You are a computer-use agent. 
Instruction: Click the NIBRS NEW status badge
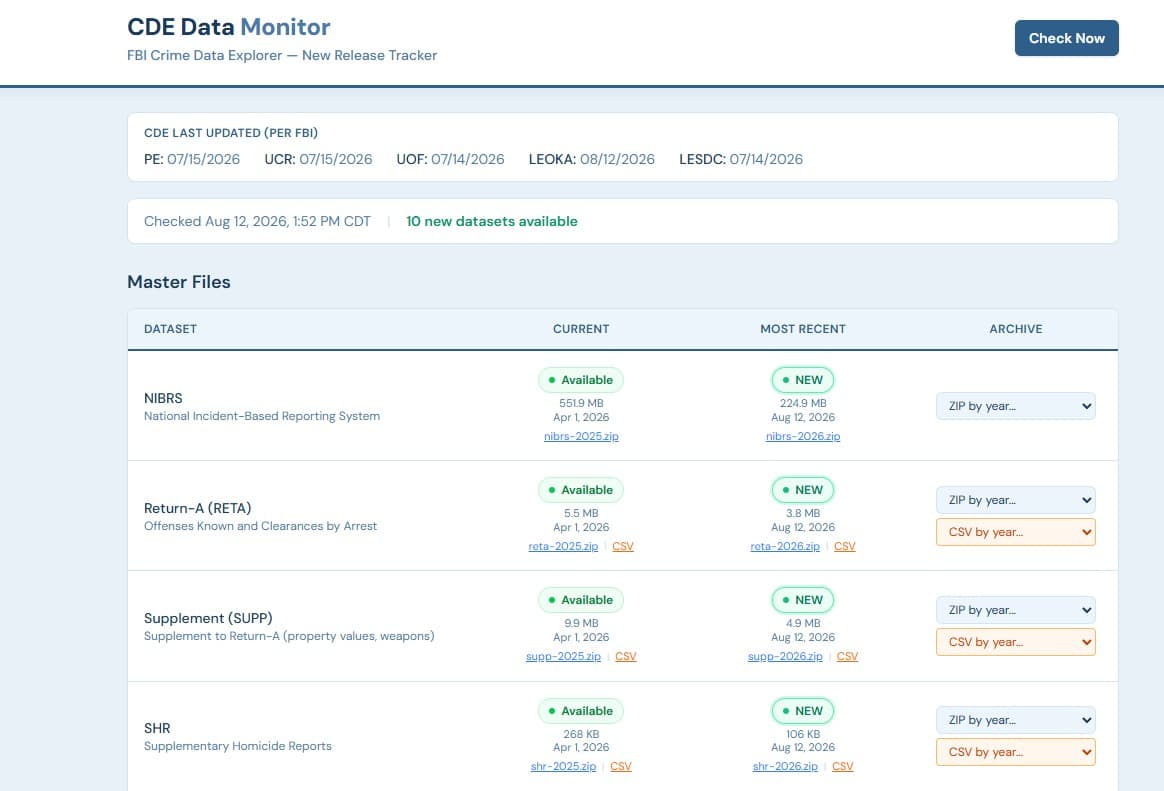click(x=802, y=380)
